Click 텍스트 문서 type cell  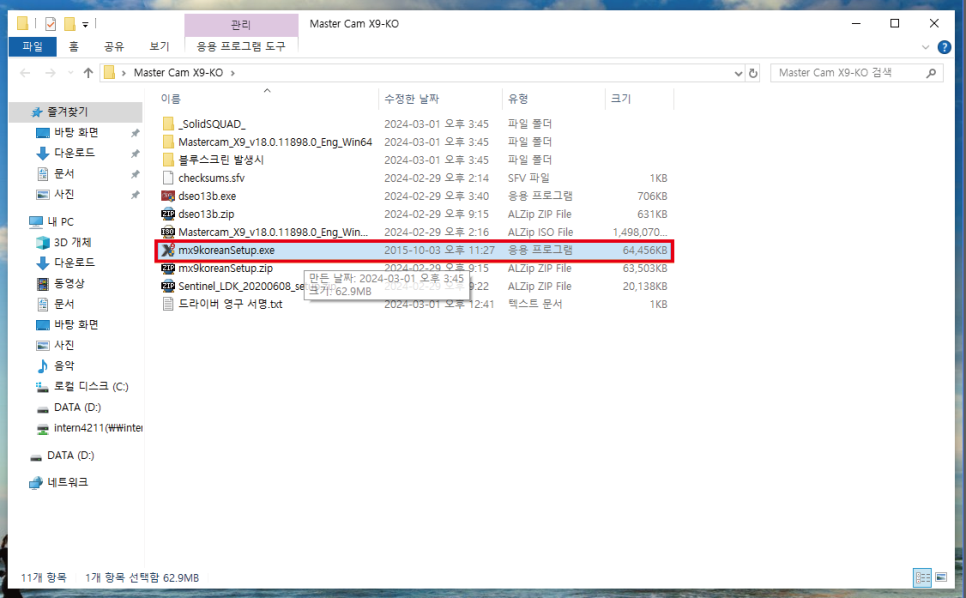click(535, 304)
